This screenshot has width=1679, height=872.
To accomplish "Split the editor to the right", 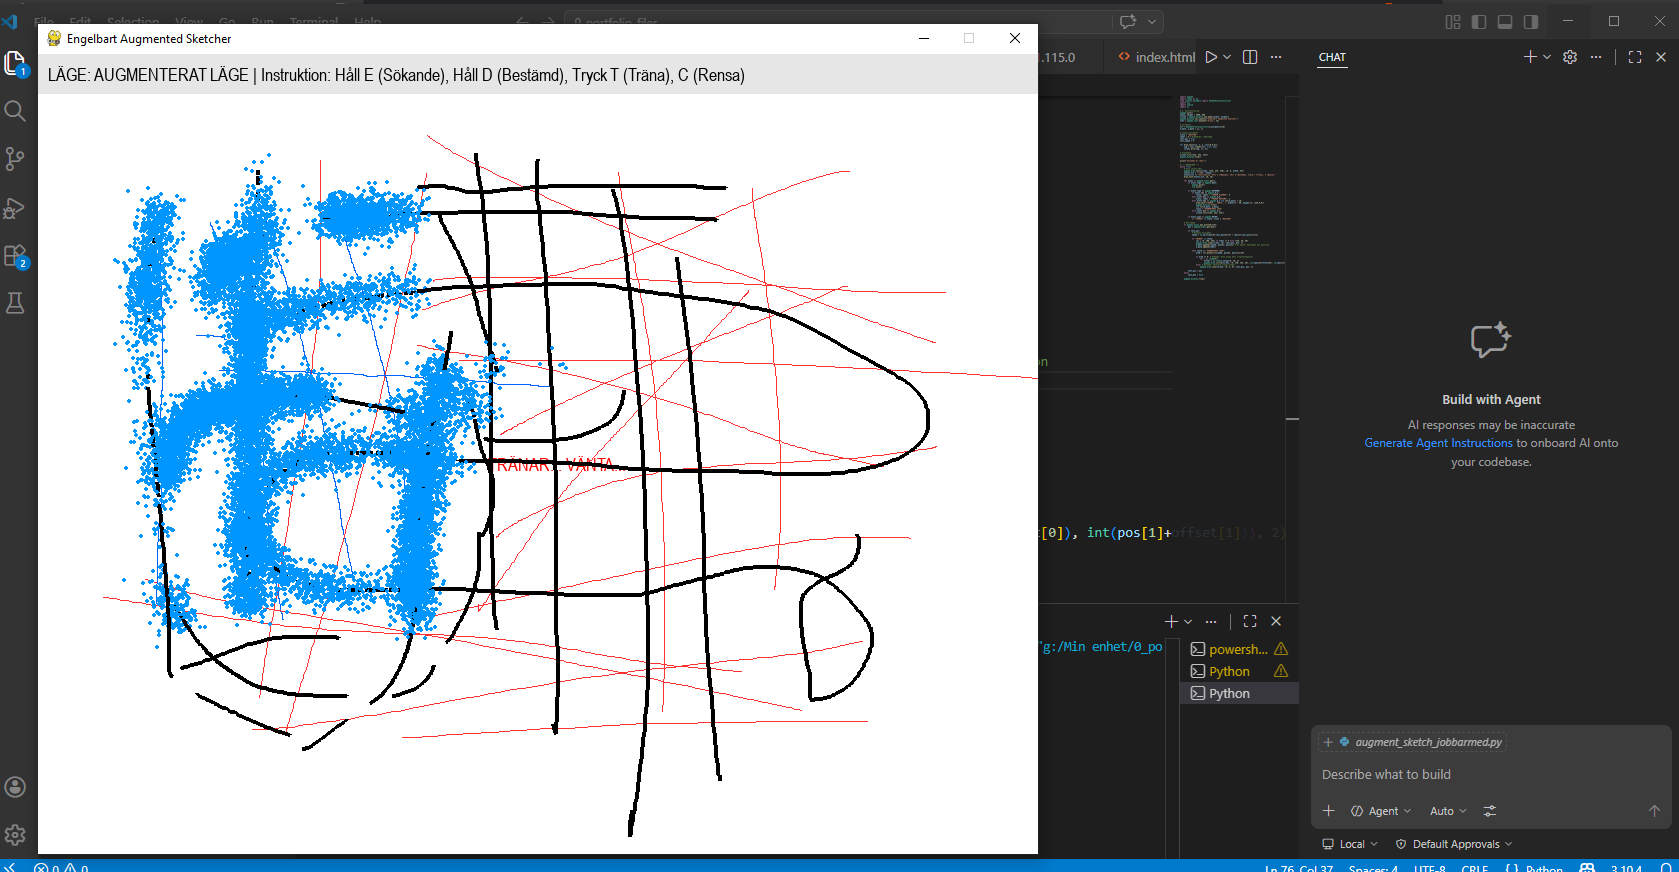I will [x=1250, y=57].
